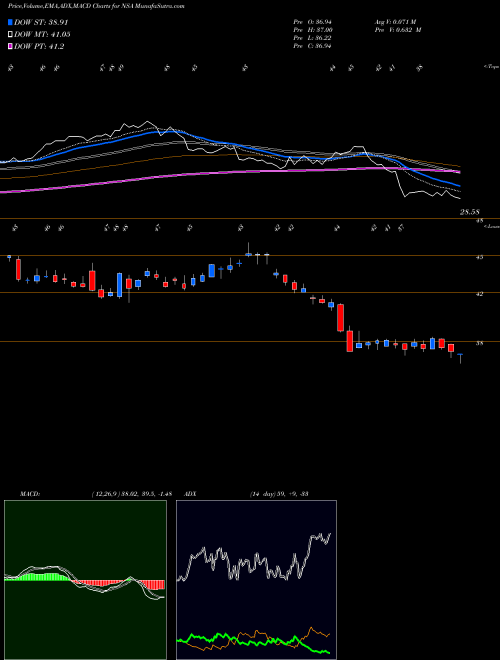Image resolution: width=500 pixels, height=660 pixels.
Task: Click the last candlestick on the price chart
Action: 460,358
